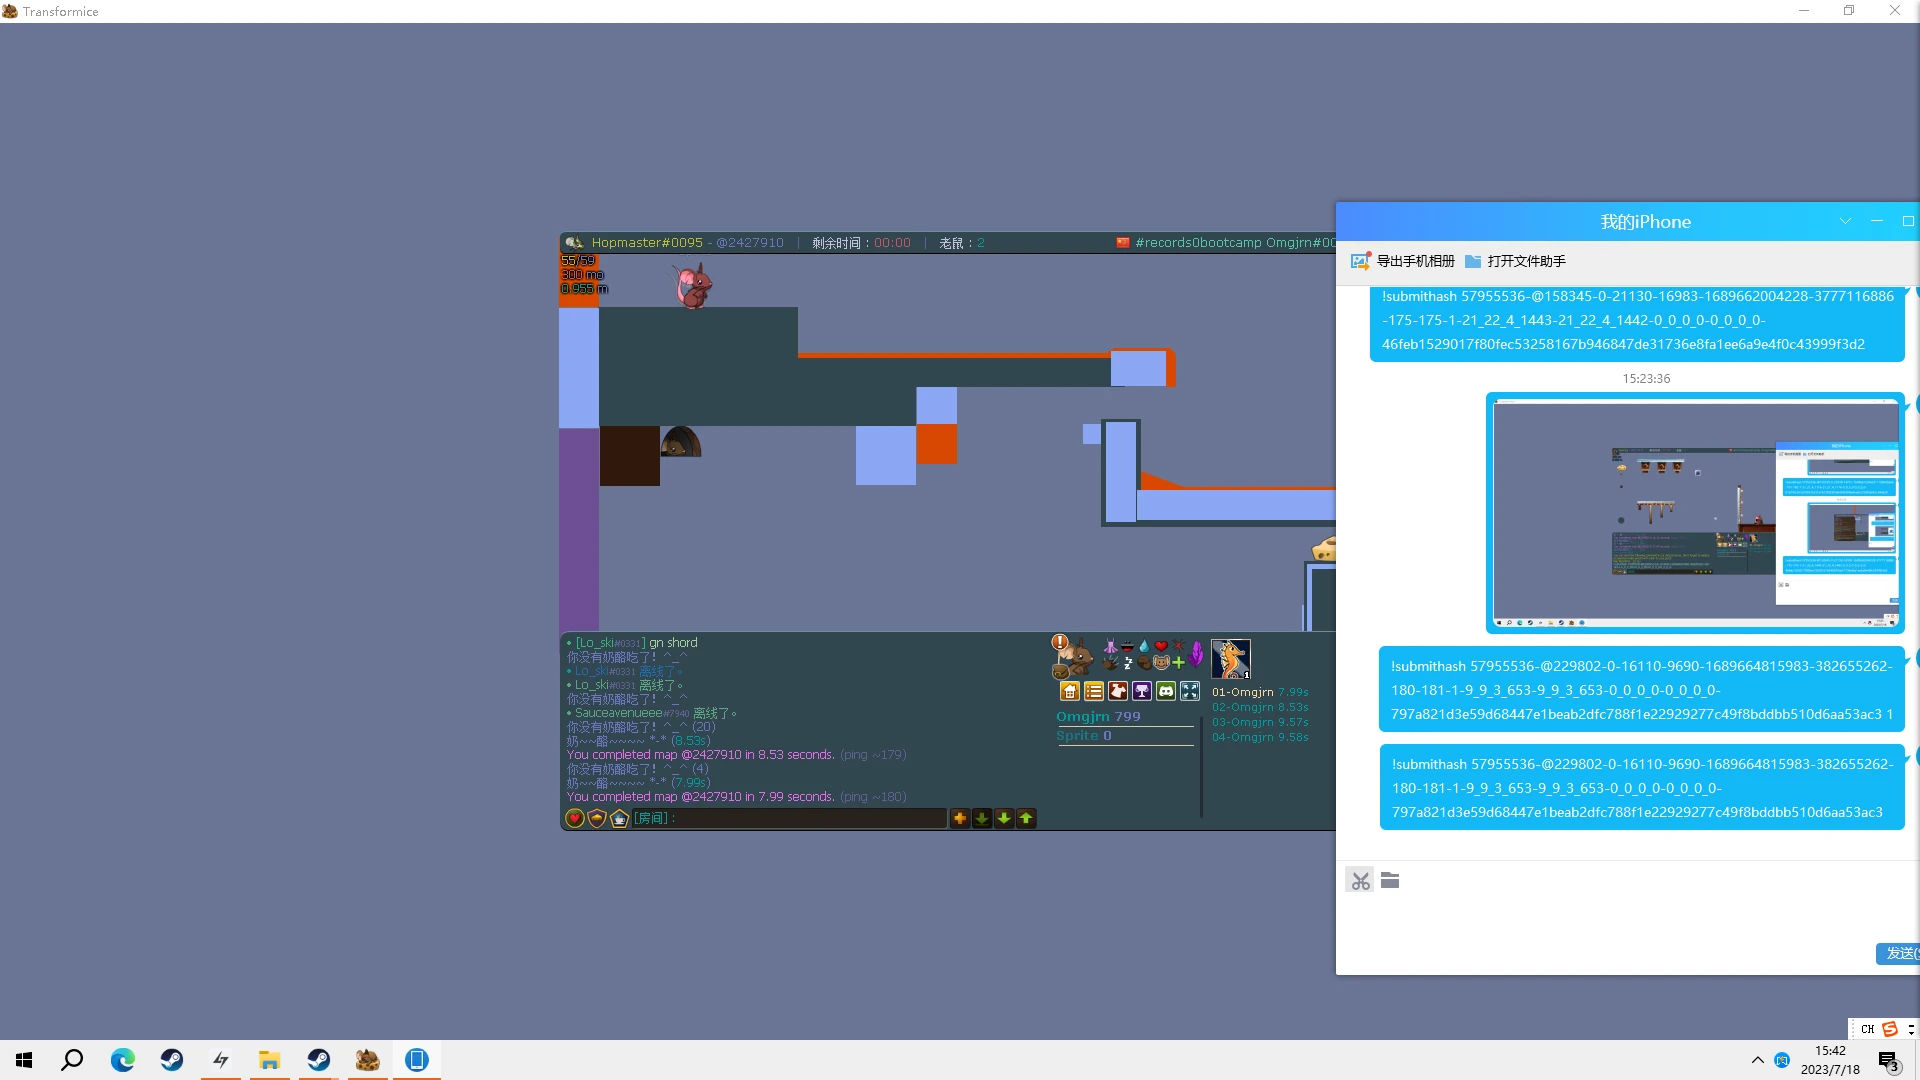Click the mouse hole in the game map
Viewport: 1920px width, 1080px height.
[x=680, y=442]
